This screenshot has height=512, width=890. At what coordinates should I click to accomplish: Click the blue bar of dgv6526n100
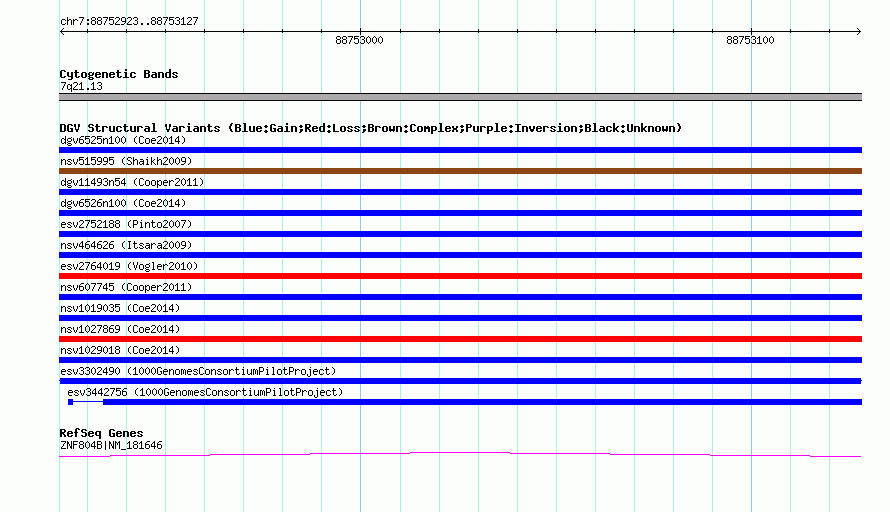coord(460,213)
